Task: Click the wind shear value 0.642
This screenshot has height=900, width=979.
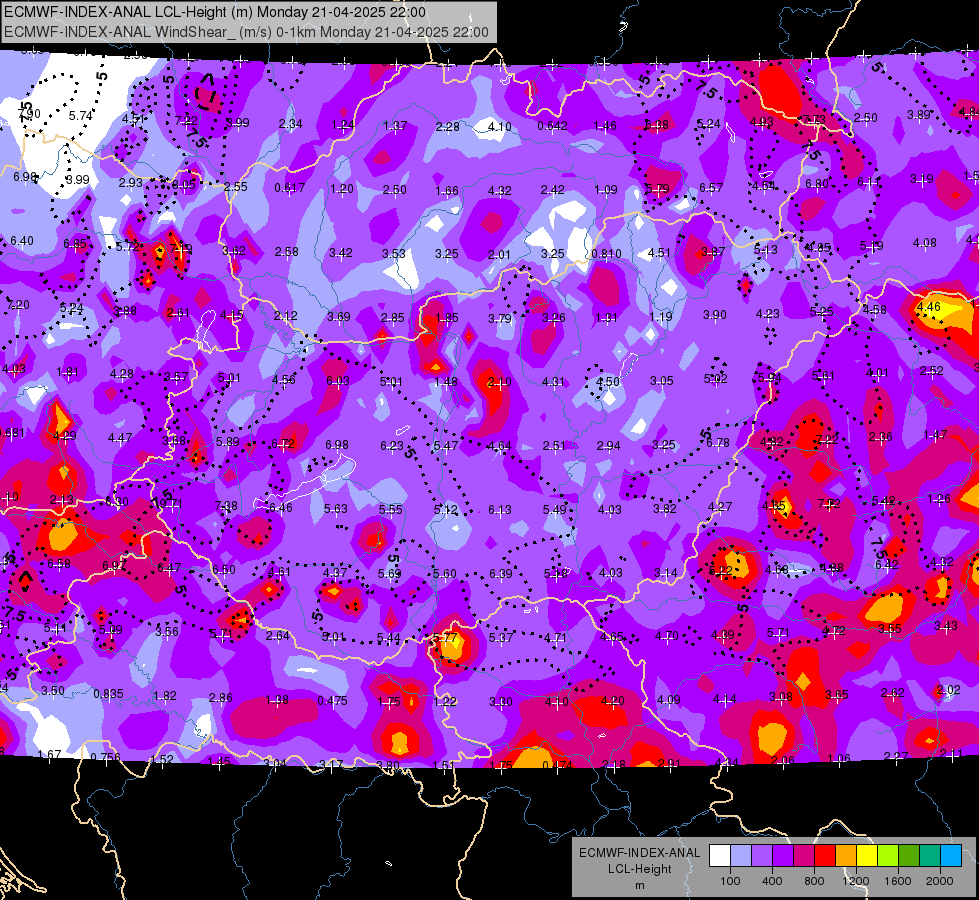Action: [553, 126]
